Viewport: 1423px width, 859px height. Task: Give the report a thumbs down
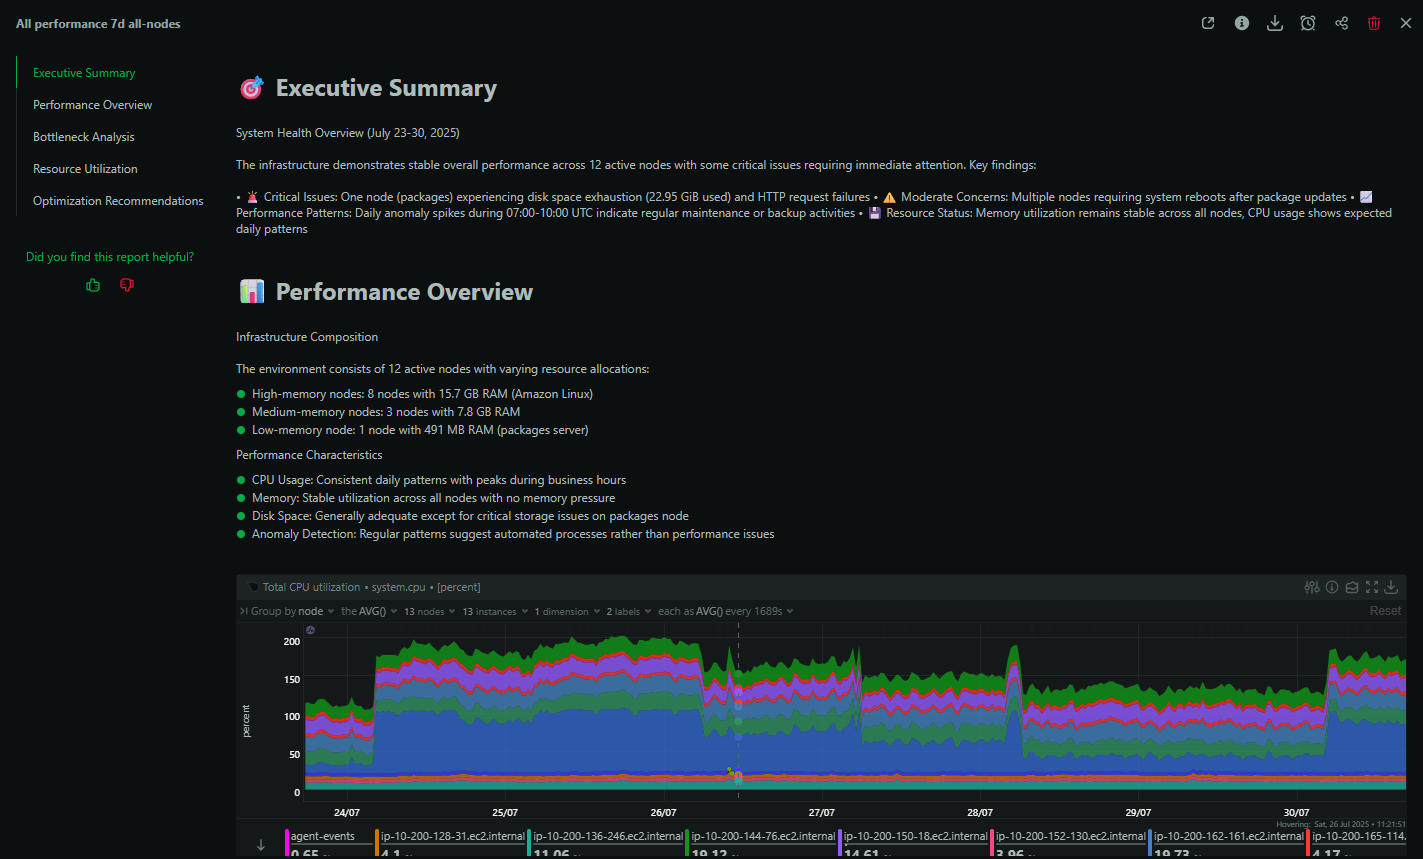pos(126,285)
